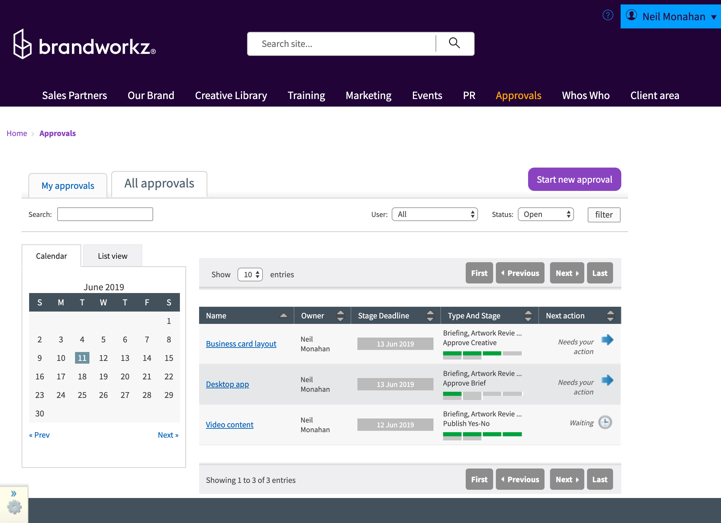Click the Search site input field
The image size is (721, 523).
pos(340,44)
